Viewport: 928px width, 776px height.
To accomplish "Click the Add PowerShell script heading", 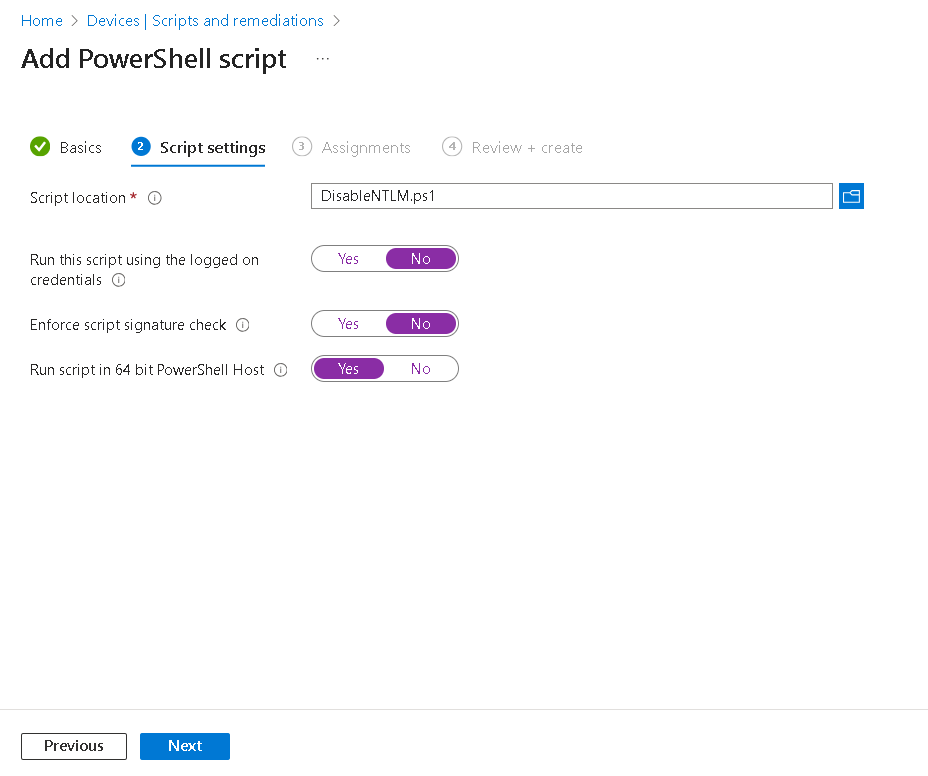I will pyautogui.click(x=154, y=59).
